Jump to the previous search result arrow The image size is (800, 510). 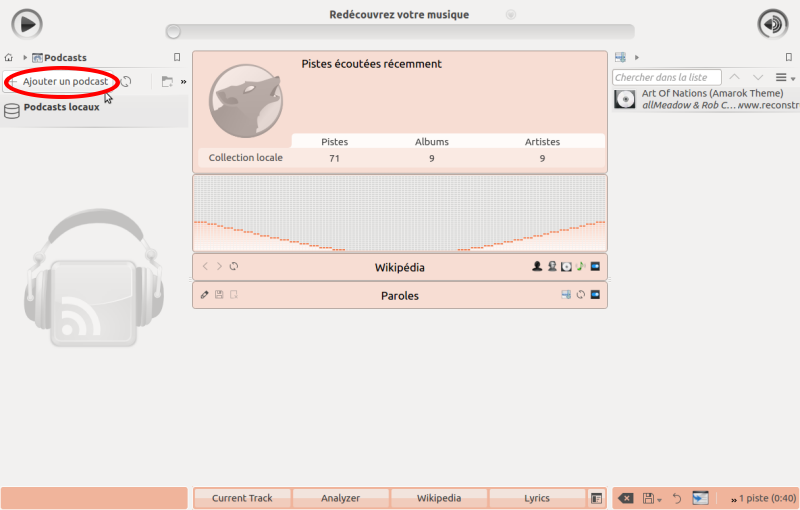734,78
